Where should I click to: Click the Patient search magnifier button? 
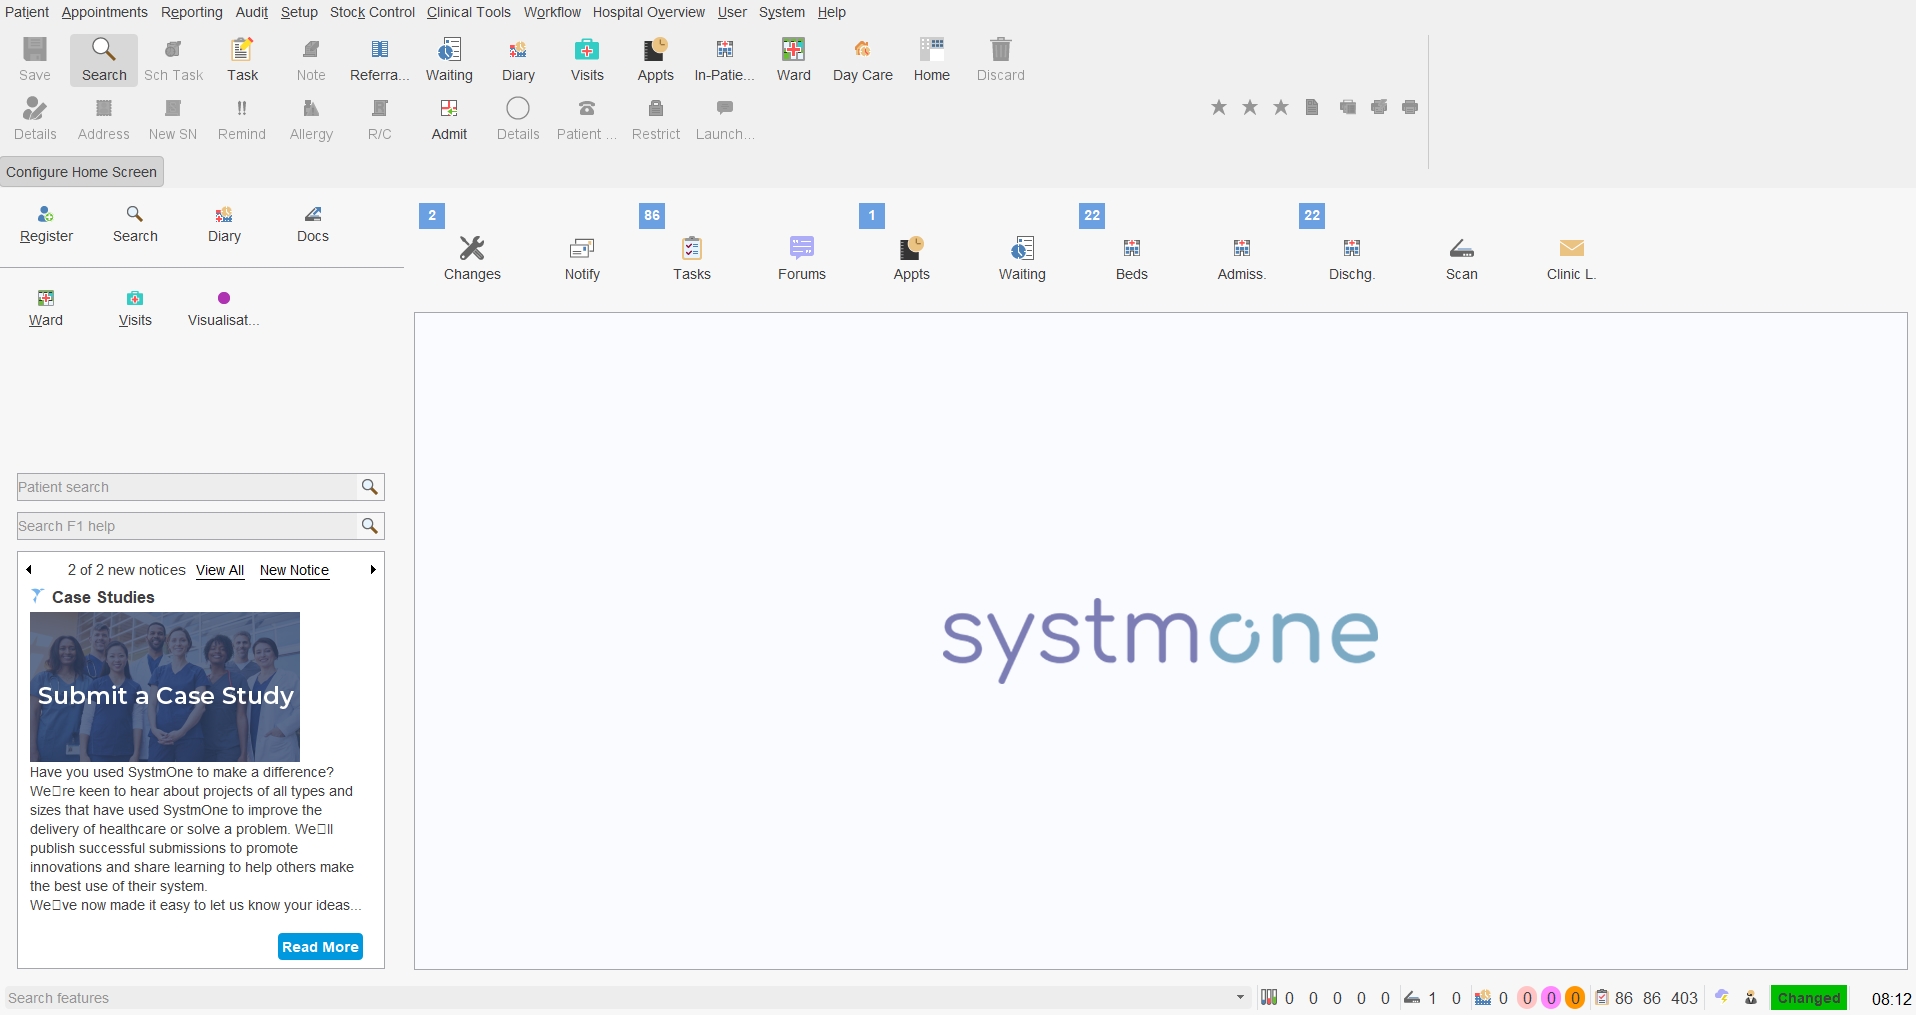(370, 487)
